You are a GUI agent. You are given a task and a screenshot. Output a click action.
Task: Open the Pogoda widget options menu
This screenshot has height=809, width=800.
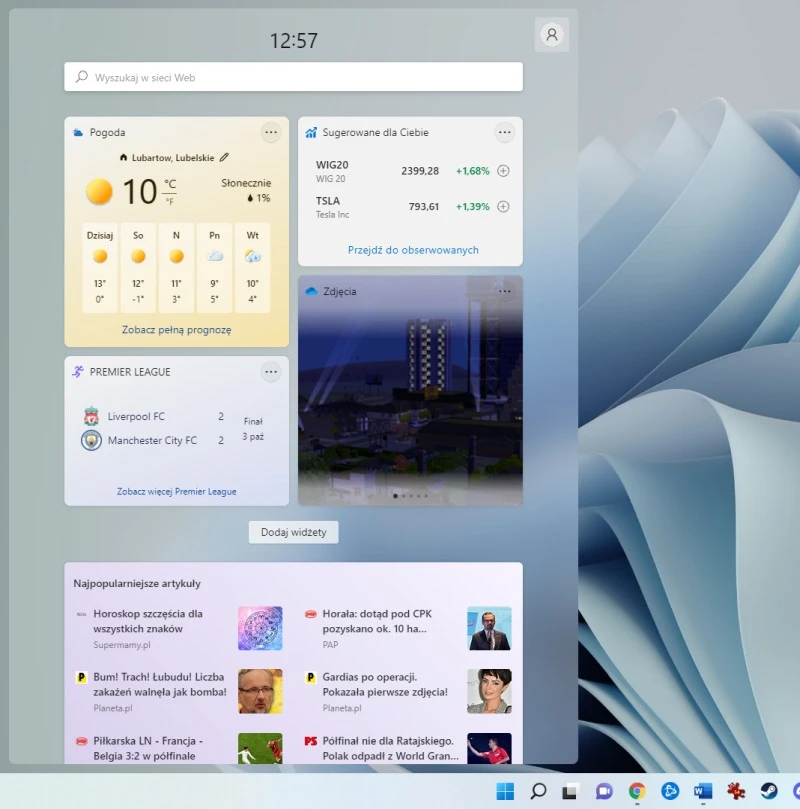click(x=271, y=132)
